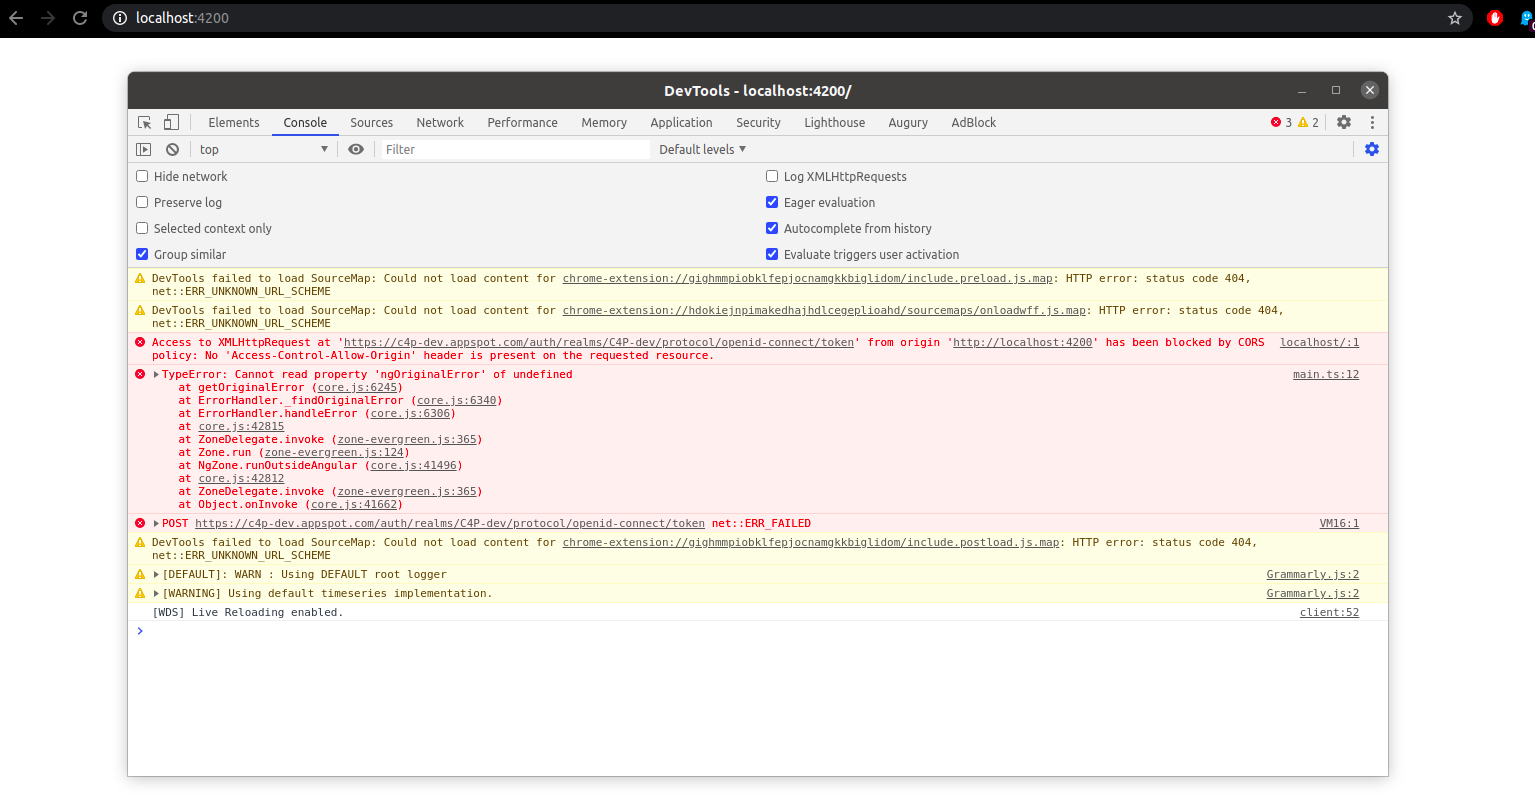The height and width of the screenshot is (809, 1535).
Task: Open the Network tab
Action: [x=440, y=122]
